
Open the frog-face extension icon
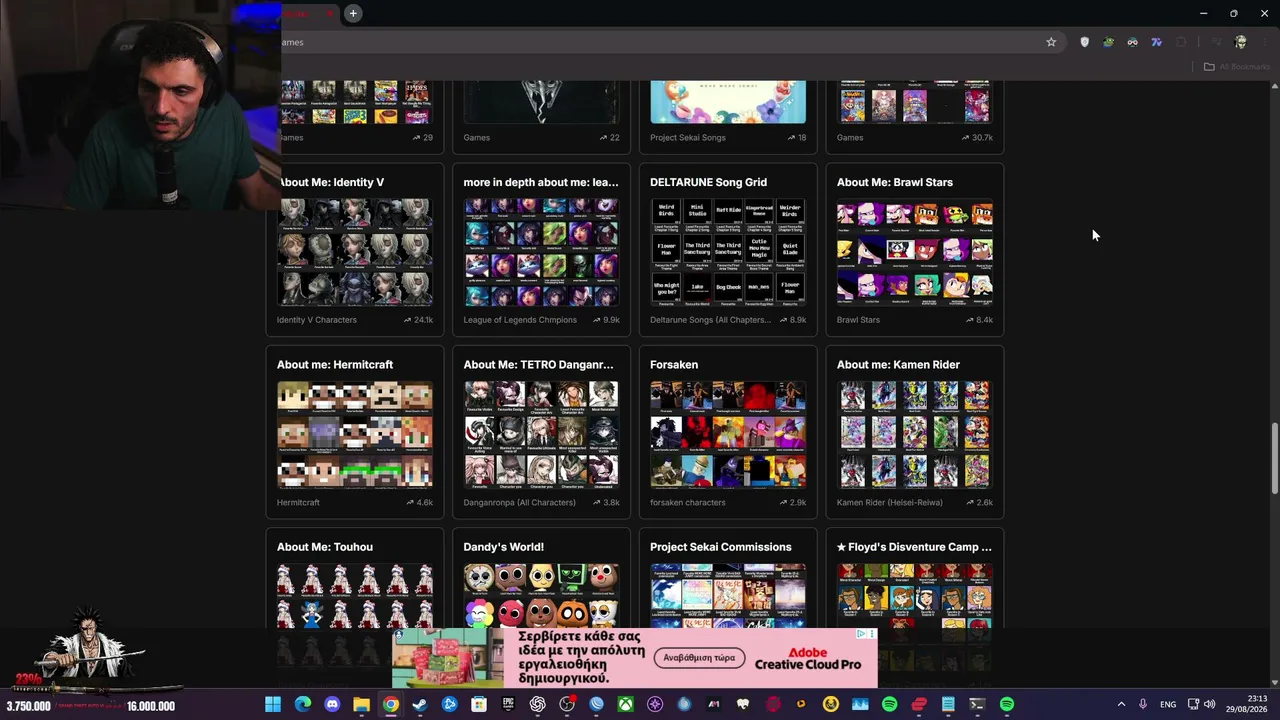pos(1108,42)
